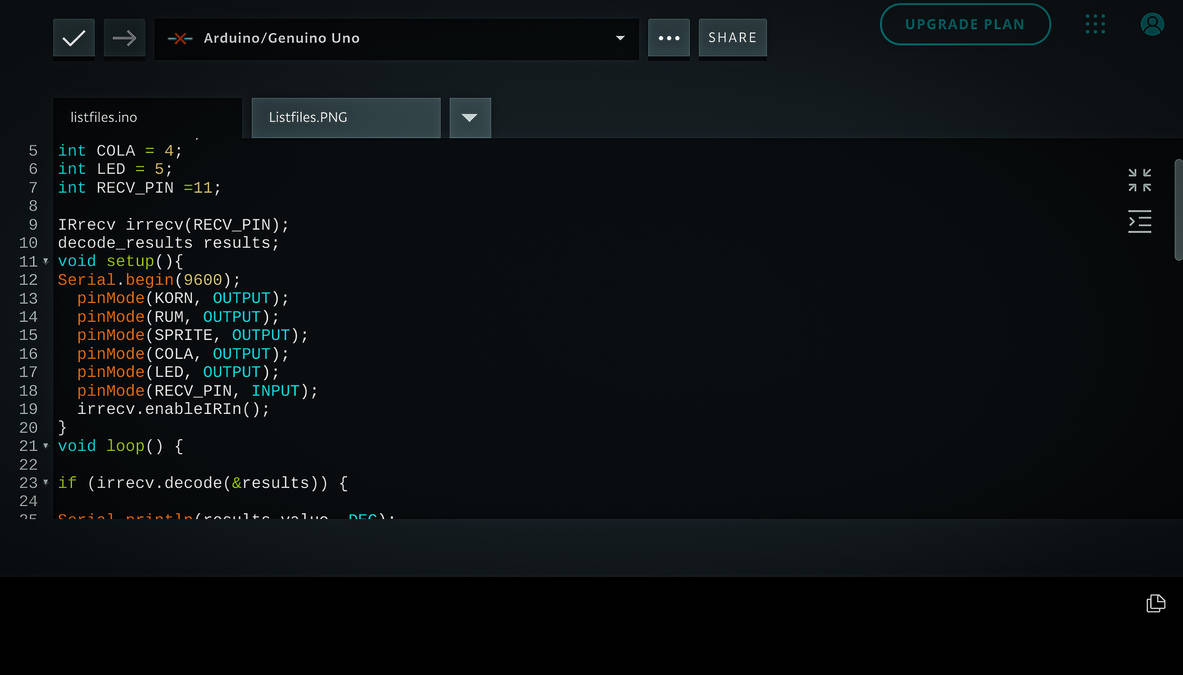Click line number 12 in the gutter
Screen dimensions: 1183x675
[29, 280]
